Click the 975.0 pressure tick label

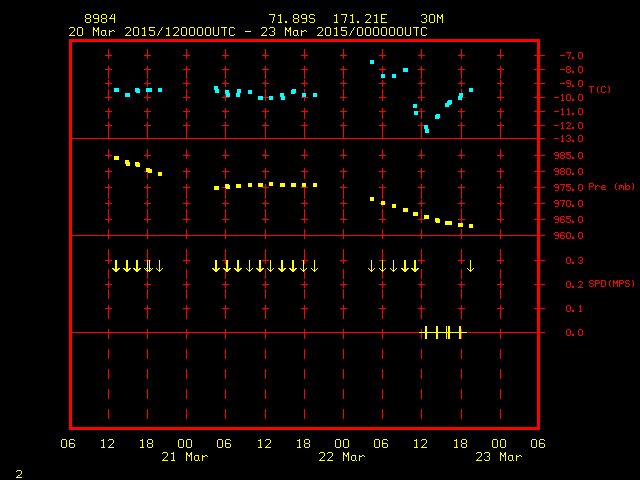click(x=569, y=187)
